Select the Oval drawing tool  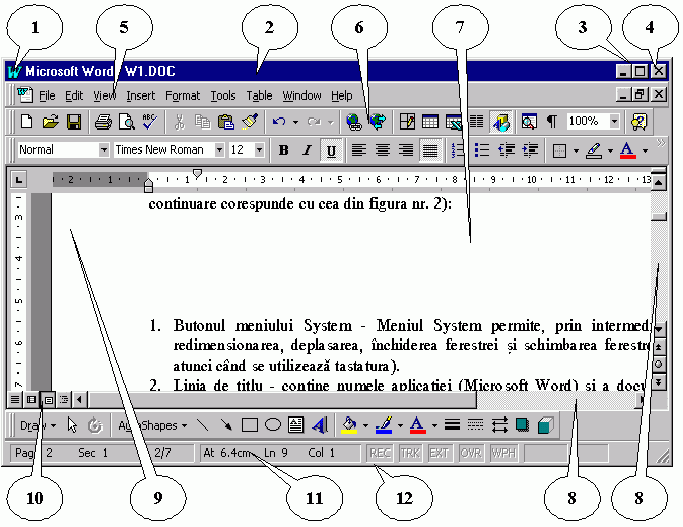click(273, 425)
